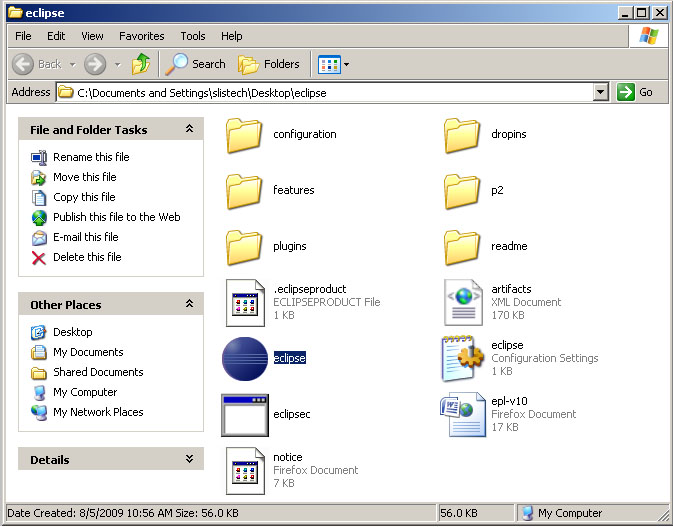The width and height of the screenshot is (673, 527).
Task: Open the Back history dropdown arrow
Action: click(73, 65)
